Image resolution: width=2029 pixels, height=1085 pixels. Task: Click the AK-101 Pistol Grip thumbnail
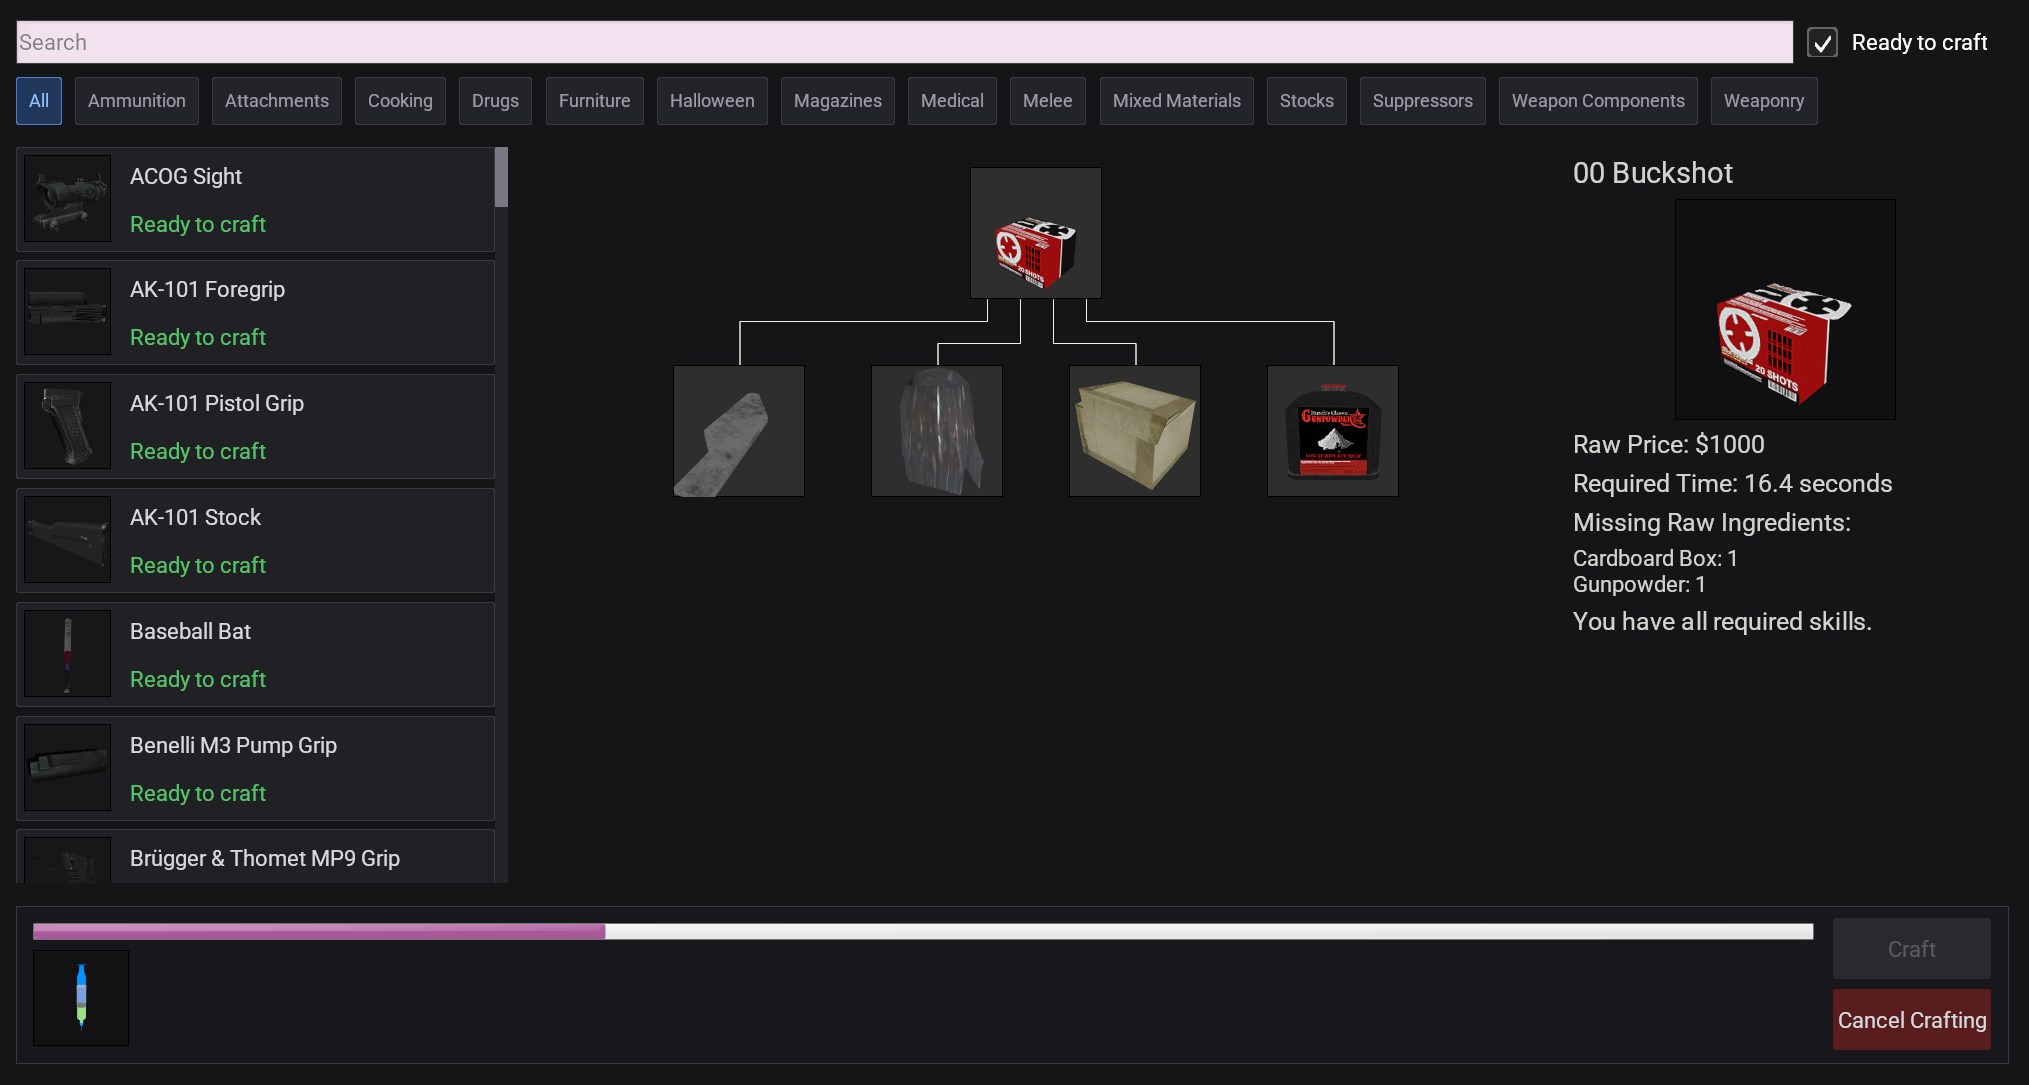click(x=67, y=426)
